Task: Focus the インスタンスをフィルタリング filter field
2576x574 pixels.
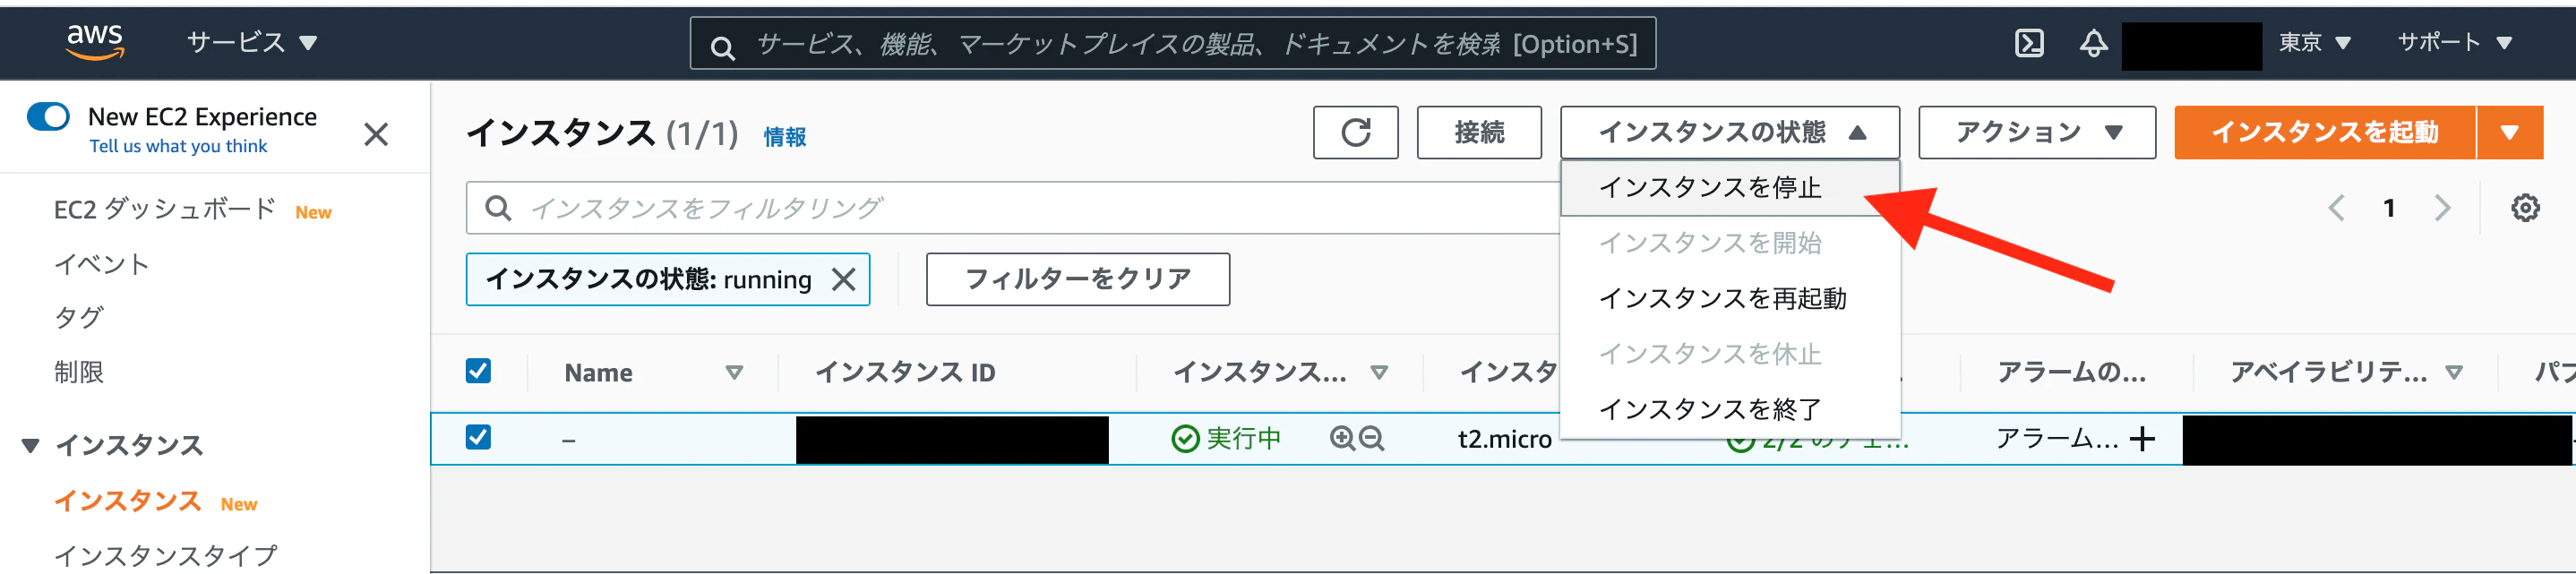Action: coord(1012,208)
